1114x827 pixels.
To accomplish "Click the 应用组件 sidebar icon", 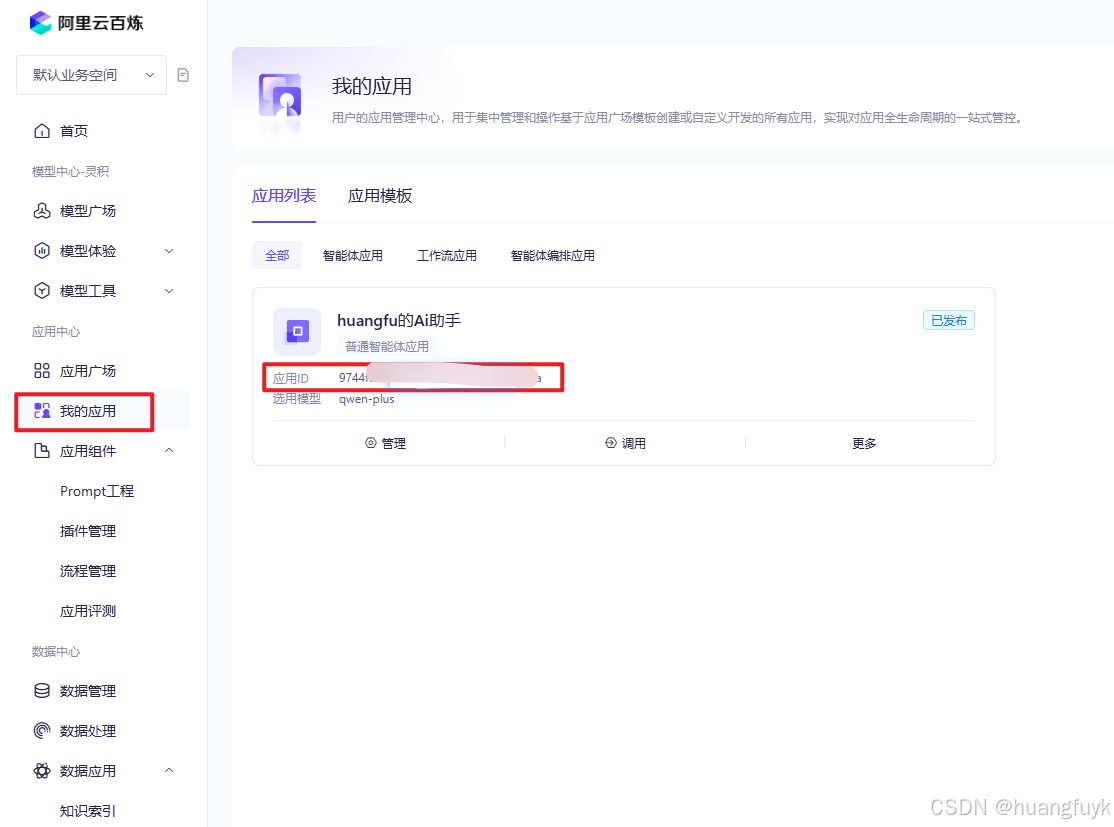I will click(42, 450).
